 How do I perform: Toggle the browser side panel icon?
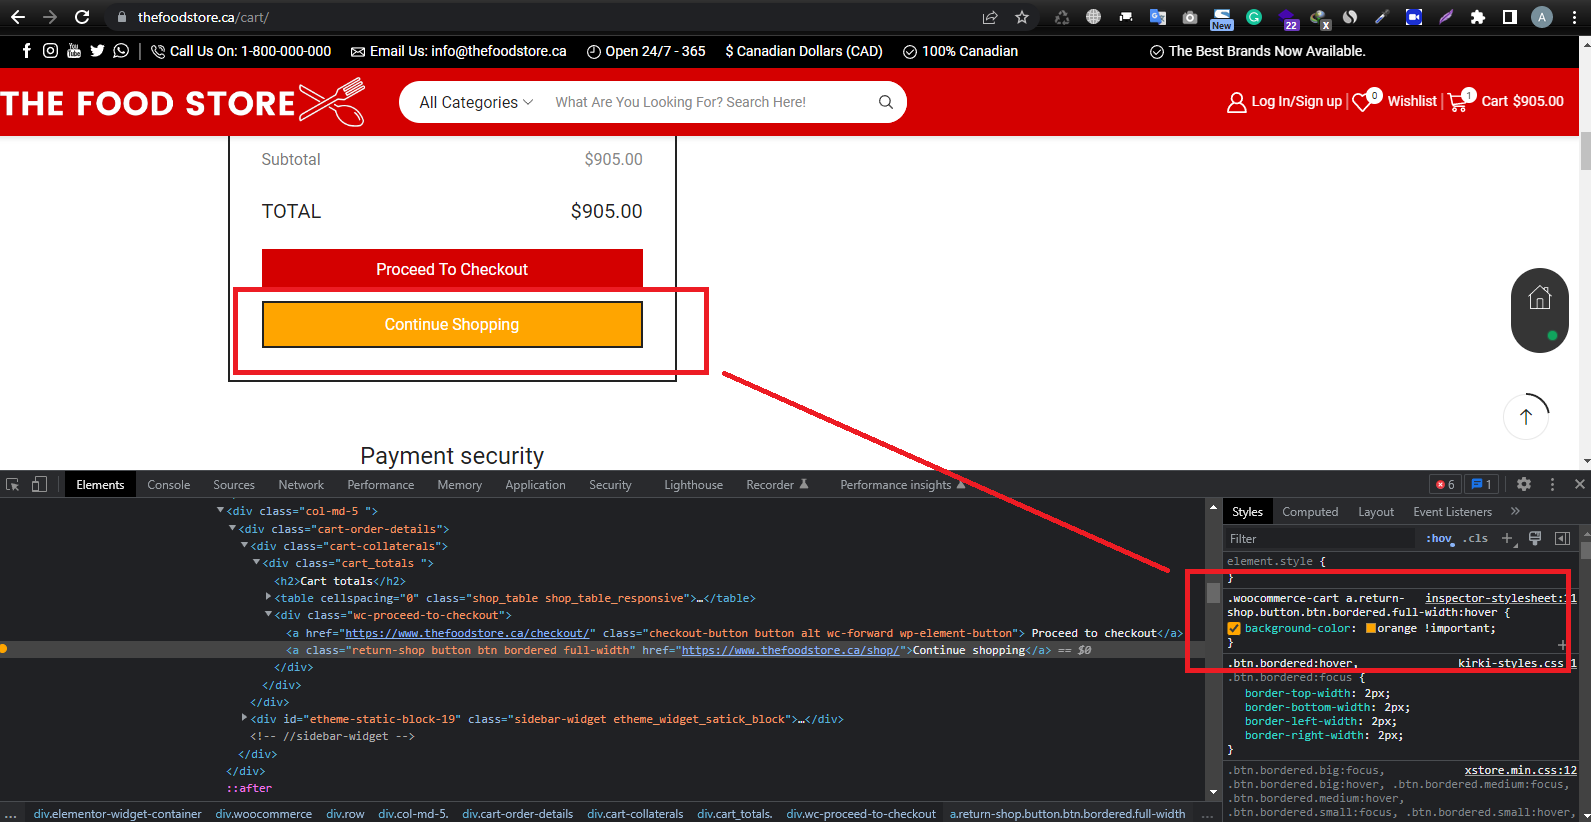(1510, 17)
